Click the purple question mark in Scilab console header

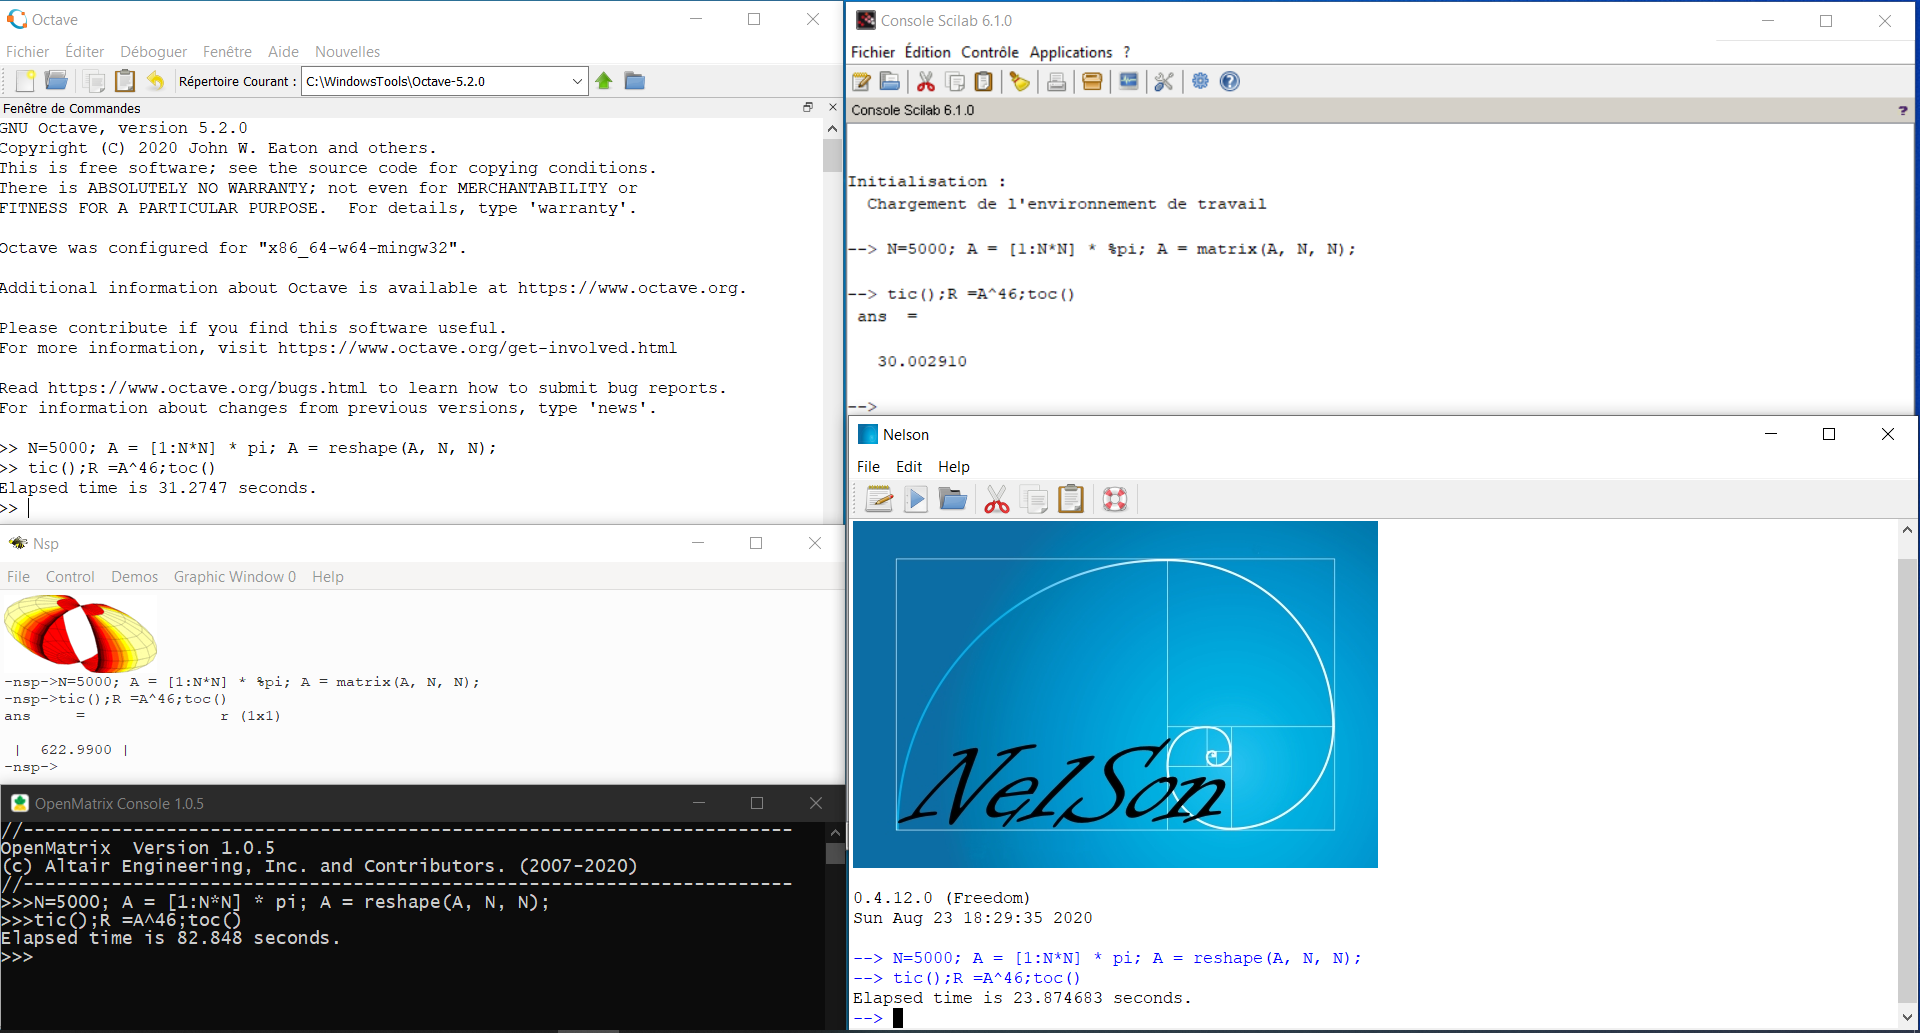coord(1903,110)
